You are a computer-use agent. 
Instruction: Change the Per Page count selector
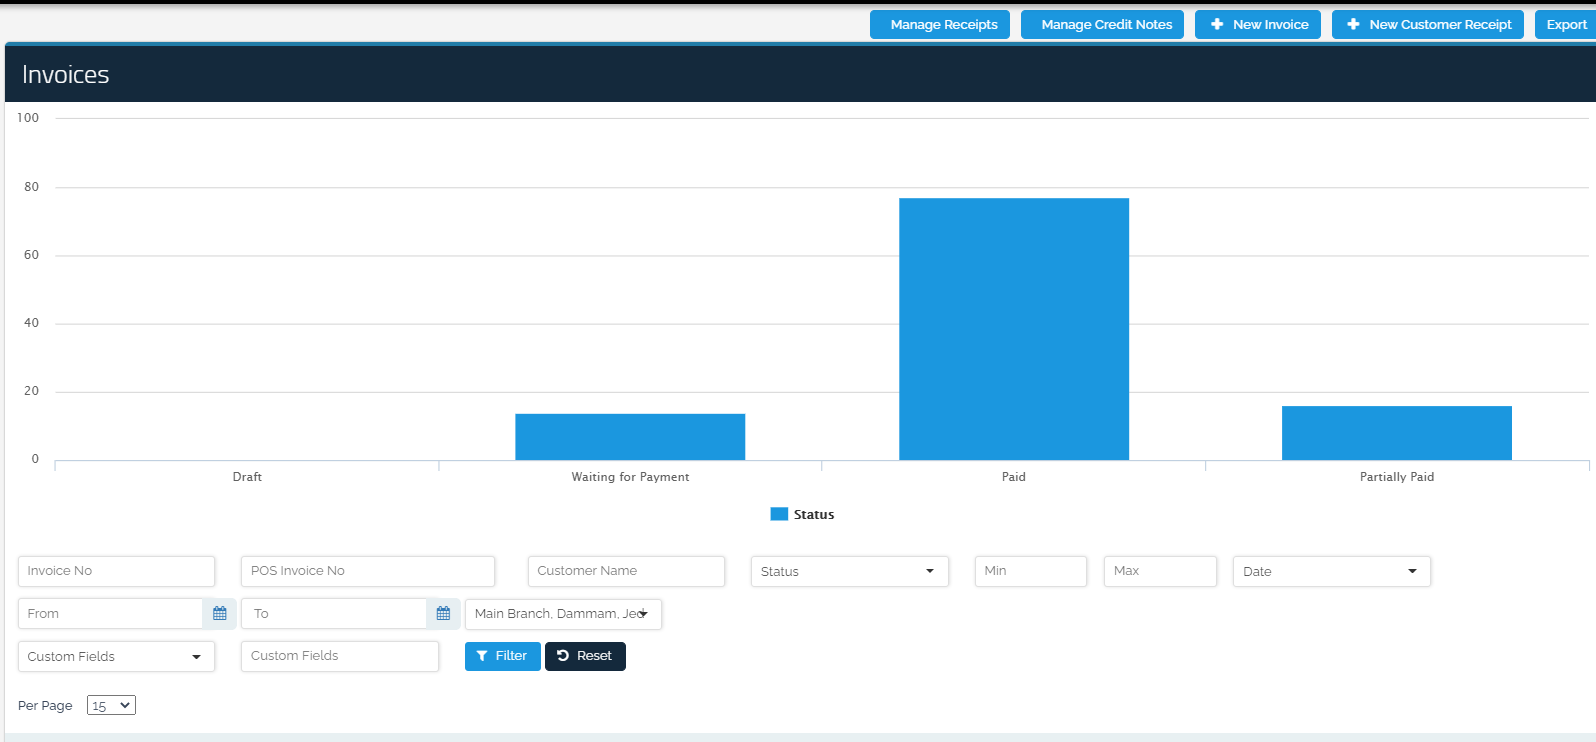click(111, 705)
